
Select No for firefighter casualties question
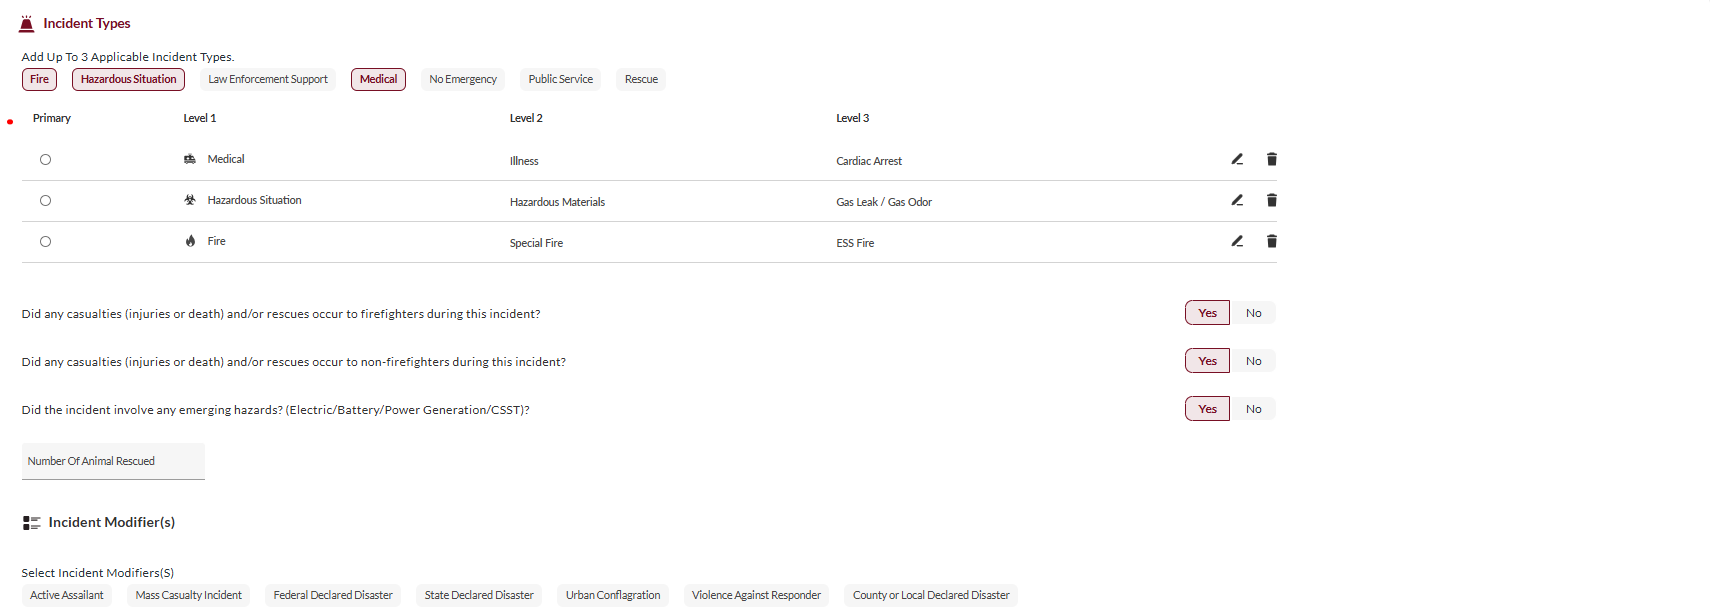(x=1253, y=313)
